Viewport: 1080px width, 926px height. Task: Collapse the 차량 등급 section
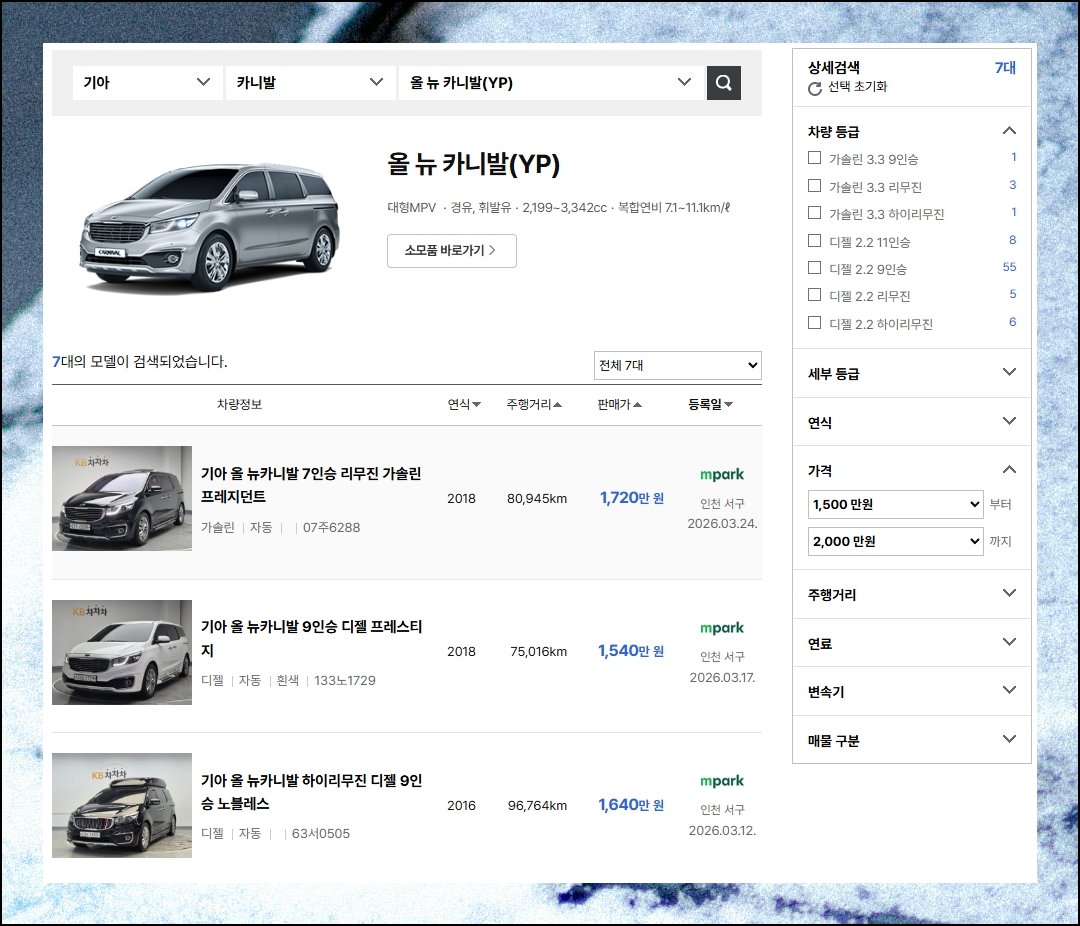click(1009, 131)
